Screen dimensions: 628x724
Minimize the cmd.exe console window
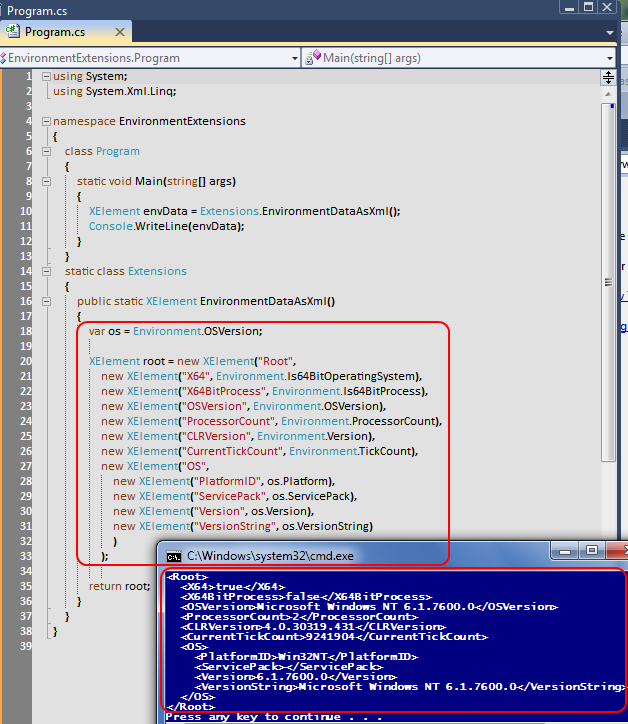[565, 551]
